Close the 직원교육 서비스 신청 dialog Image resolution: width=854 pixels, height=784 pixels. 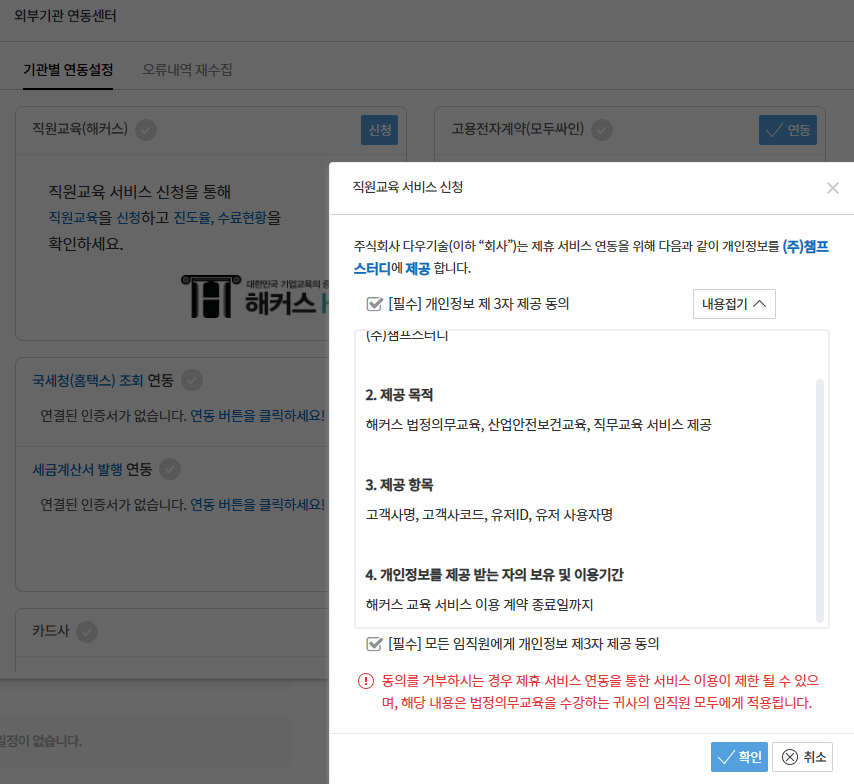[832, 188]
